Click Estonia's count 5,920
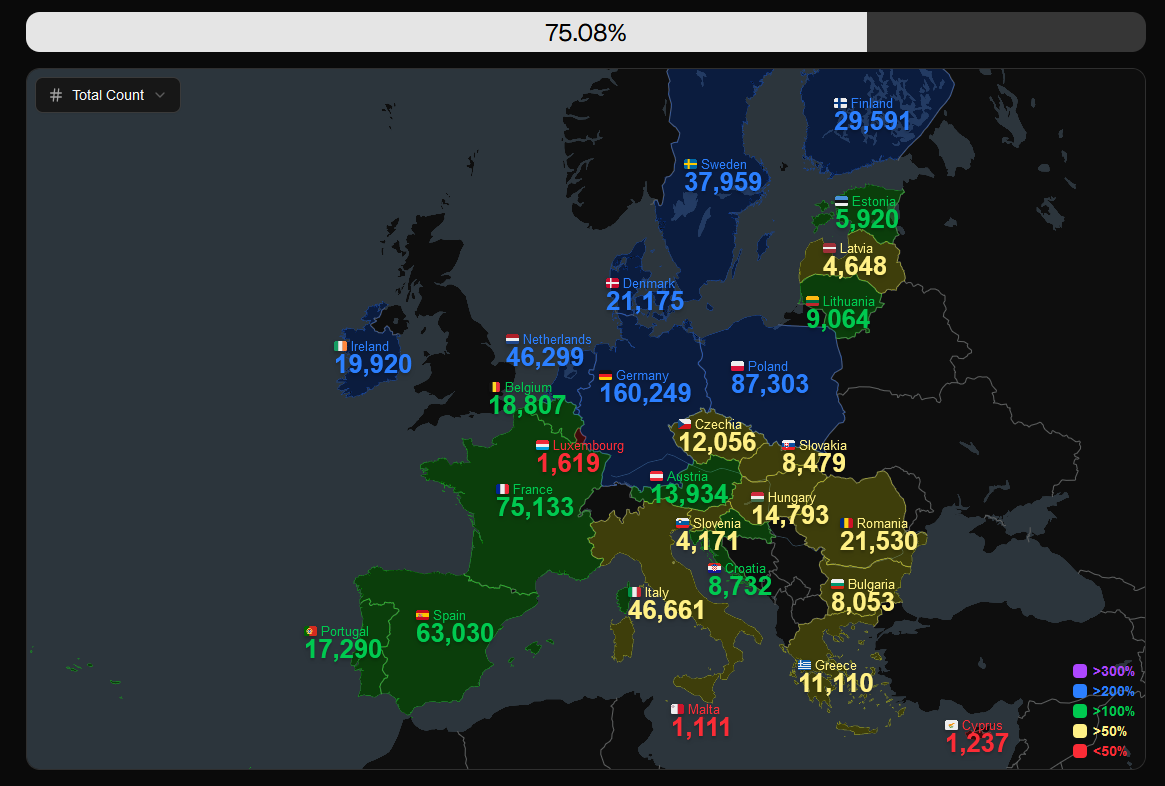 [x=867, y=219]
